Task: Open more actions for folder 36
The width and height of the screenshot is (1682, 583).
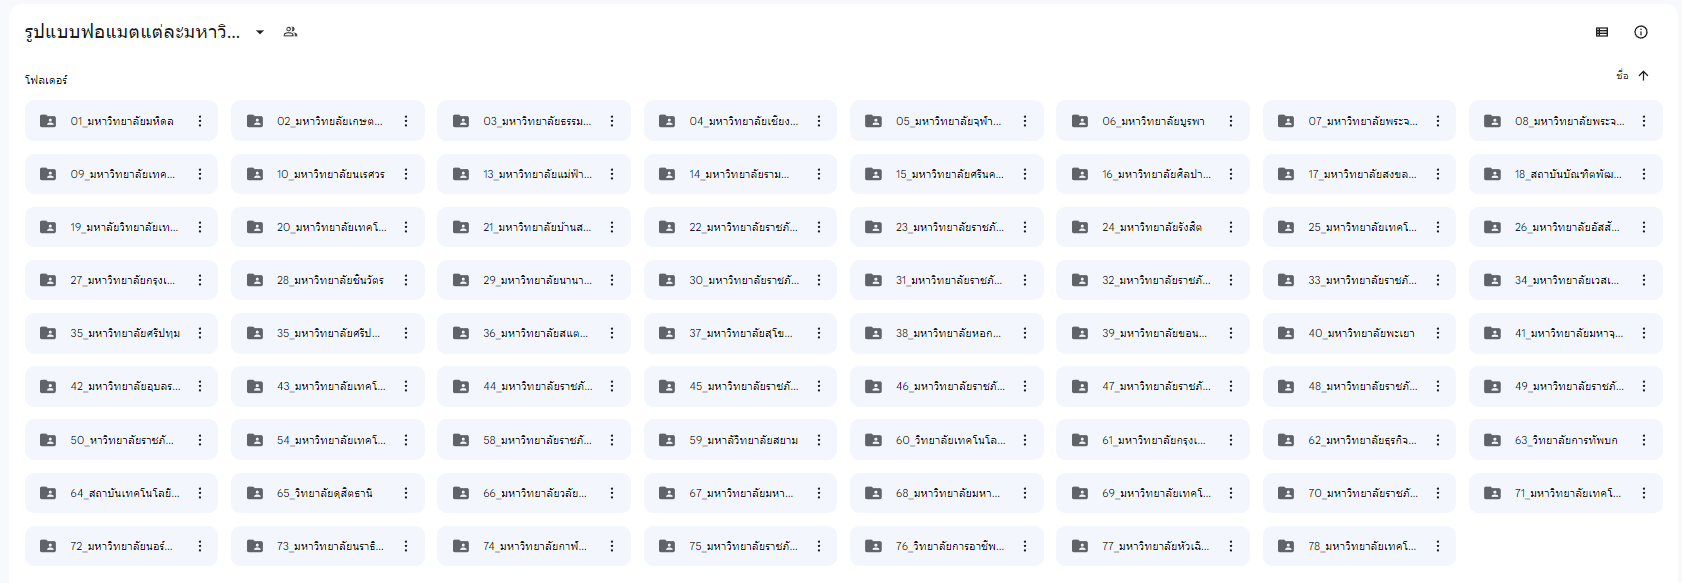Action: click(612, 333)
